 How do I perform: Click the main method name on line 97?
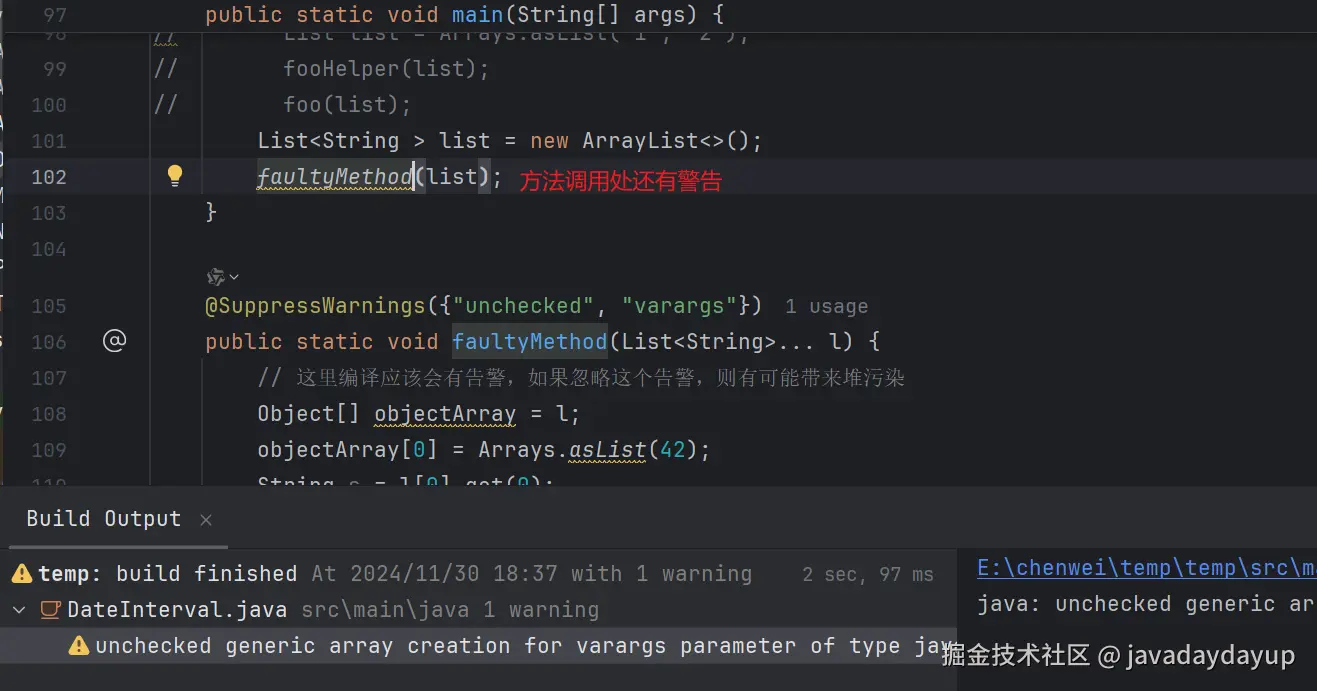coord(477,16)
